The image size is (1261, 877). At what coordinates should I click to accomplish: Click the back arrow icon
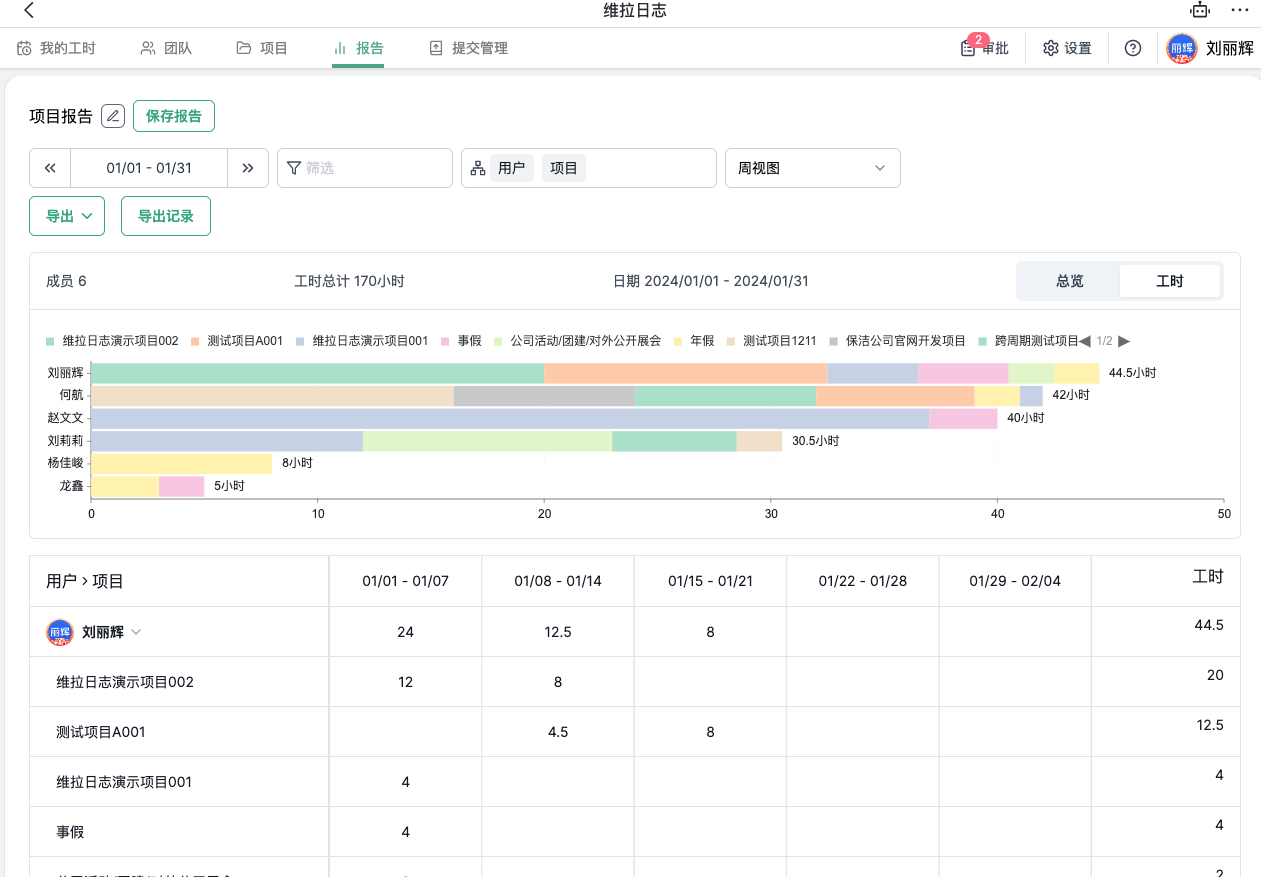coord(29,11)
